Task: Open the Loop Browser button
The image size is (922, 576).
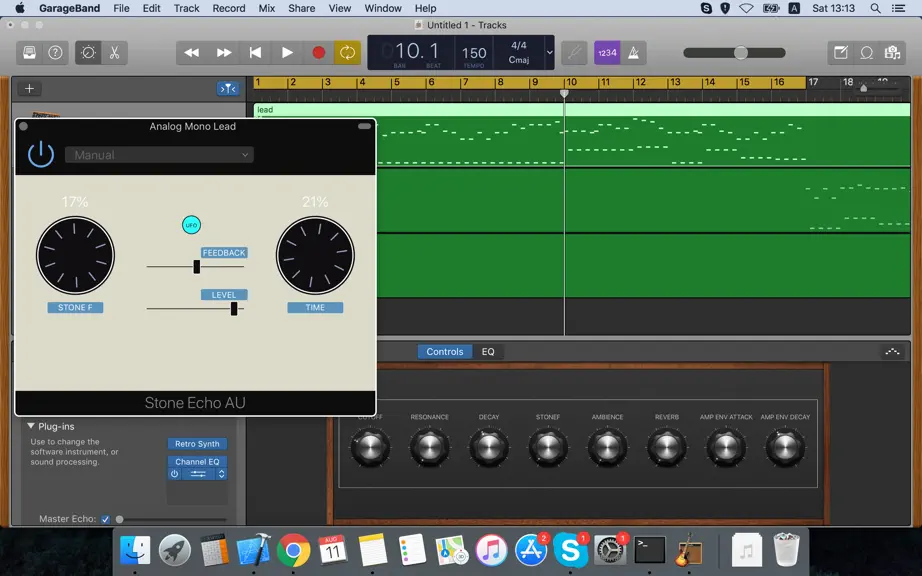Action: [x=866, y=53]
